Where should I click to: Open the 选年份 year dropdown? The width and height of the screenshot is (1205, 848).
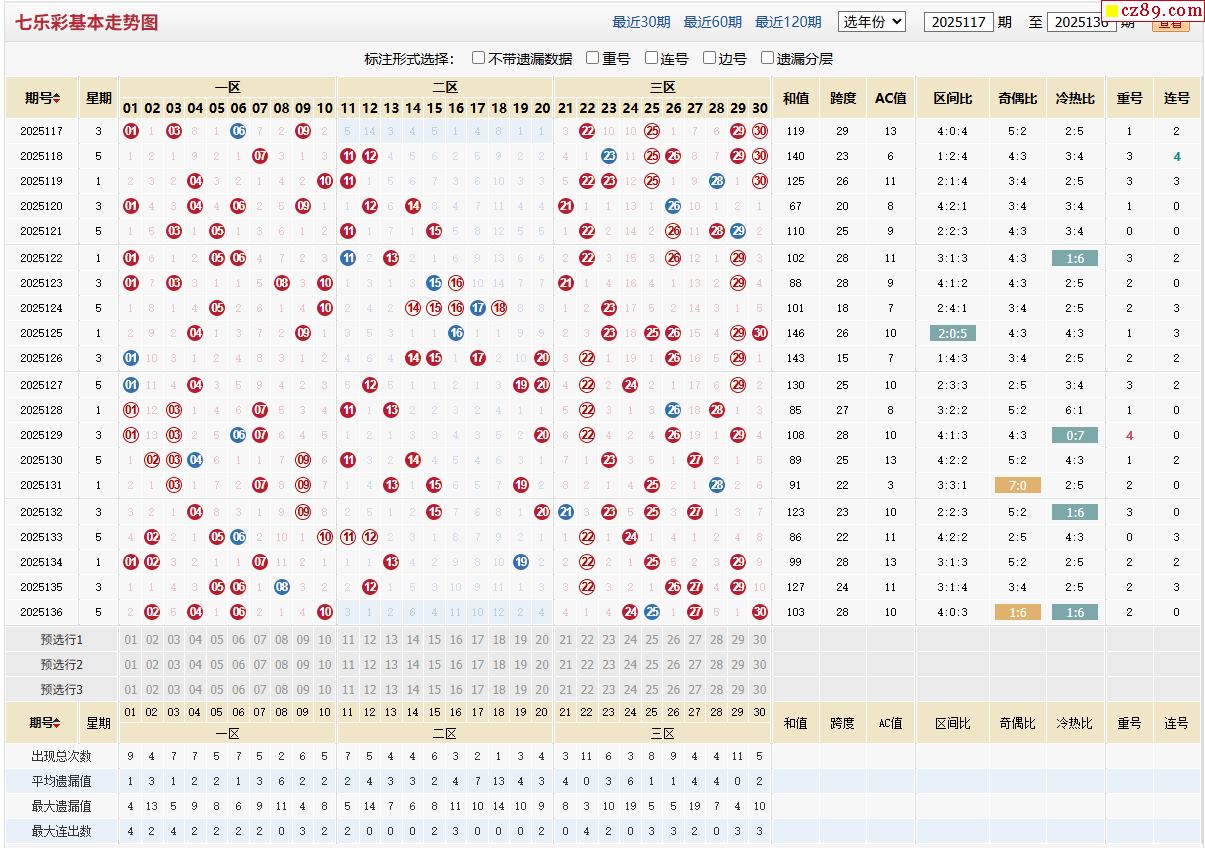(x=871, y=21)
